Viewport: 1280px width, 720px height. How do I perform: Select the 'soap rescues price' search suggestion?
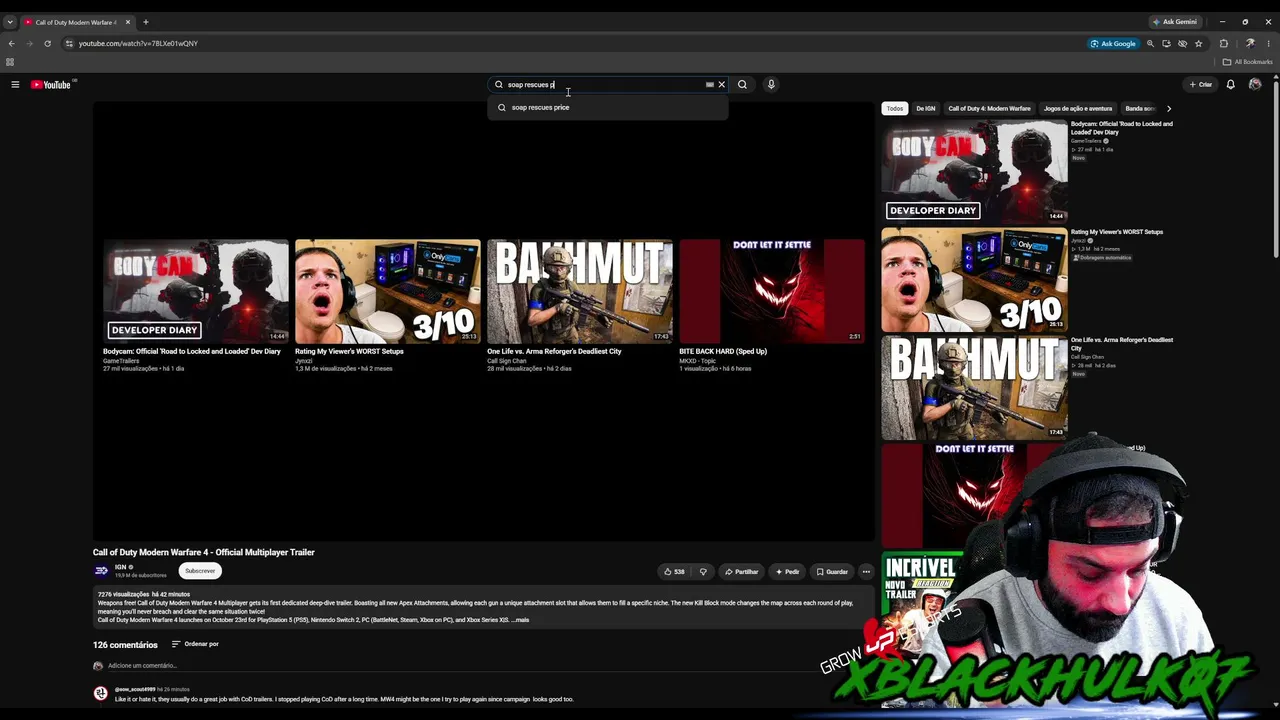pyautogui.click(x=608, y=108)
